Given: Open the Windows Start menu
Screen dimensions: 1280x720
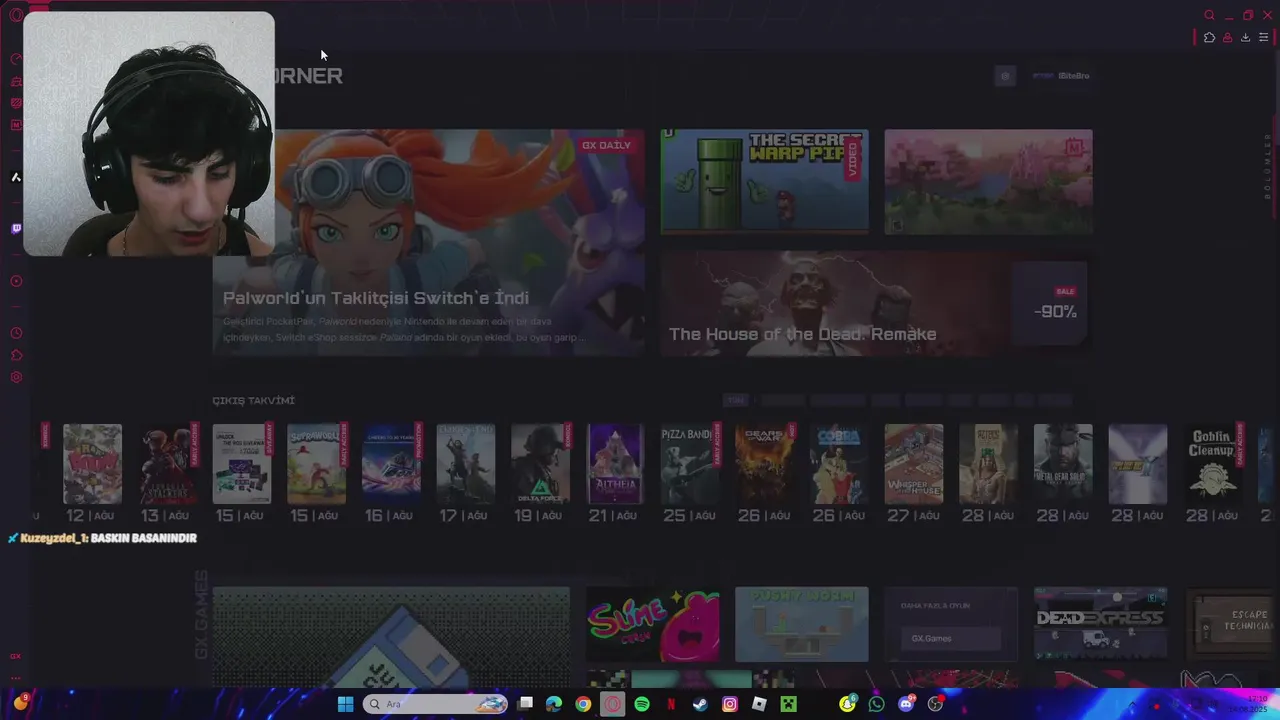Looking at the screenshot, I should coord(345,704).
